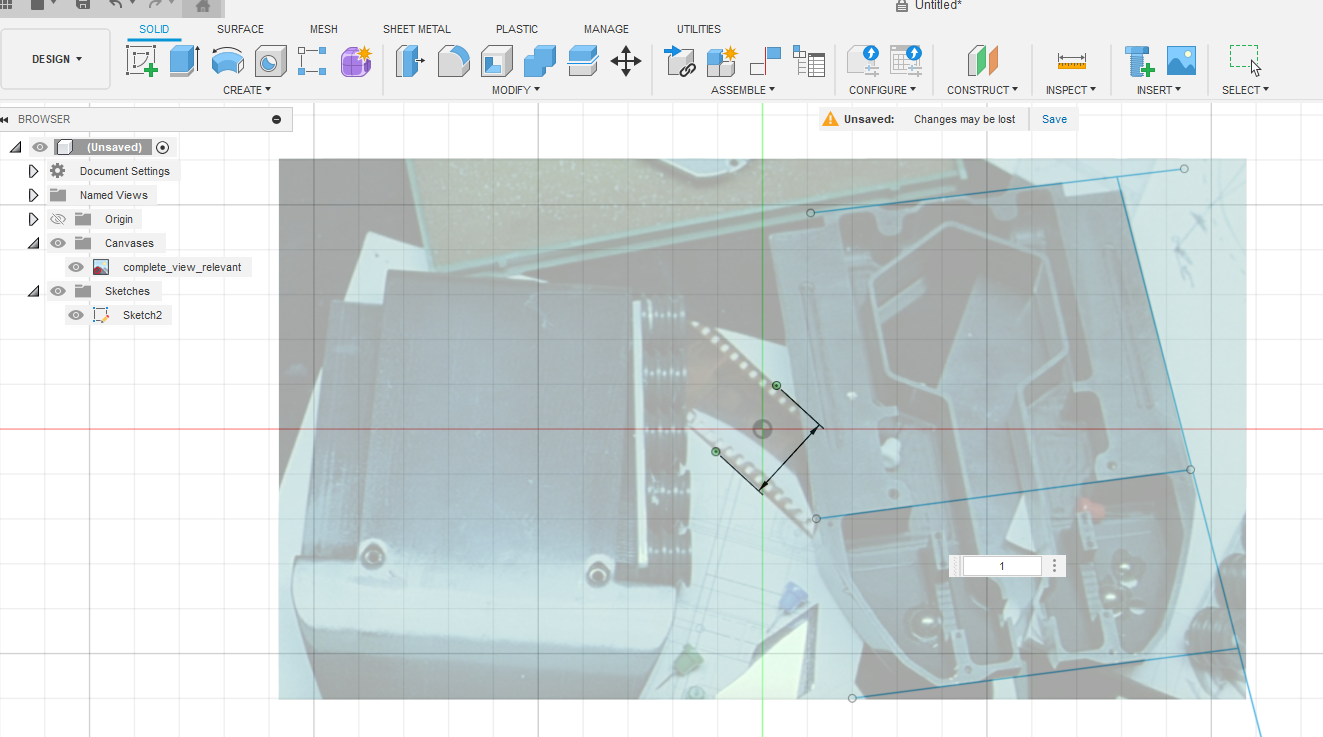1323x737 pixels.
Task: Click the Move/Copy arrows icon
Action: click(626, 61)
